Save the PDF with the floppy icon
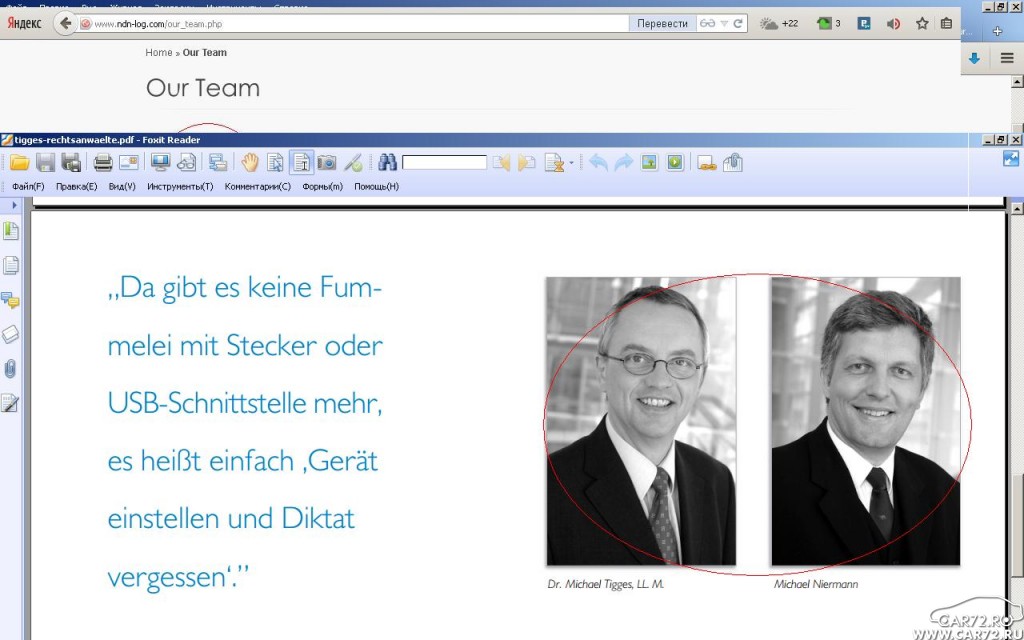The height and width of the screenshot is (640, 1024). tap(45, 163)
